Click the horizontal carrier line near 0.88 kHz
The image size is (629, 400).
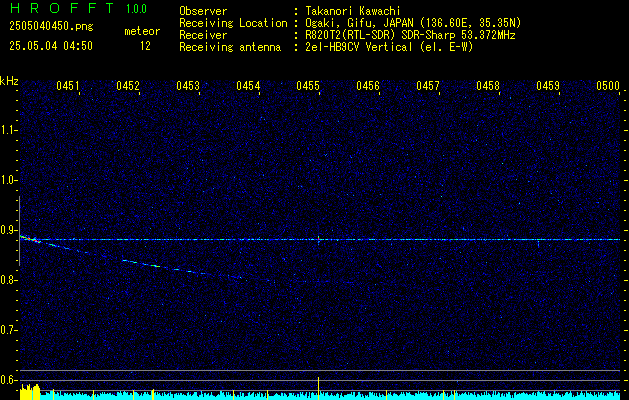click(x=320, y=240)
